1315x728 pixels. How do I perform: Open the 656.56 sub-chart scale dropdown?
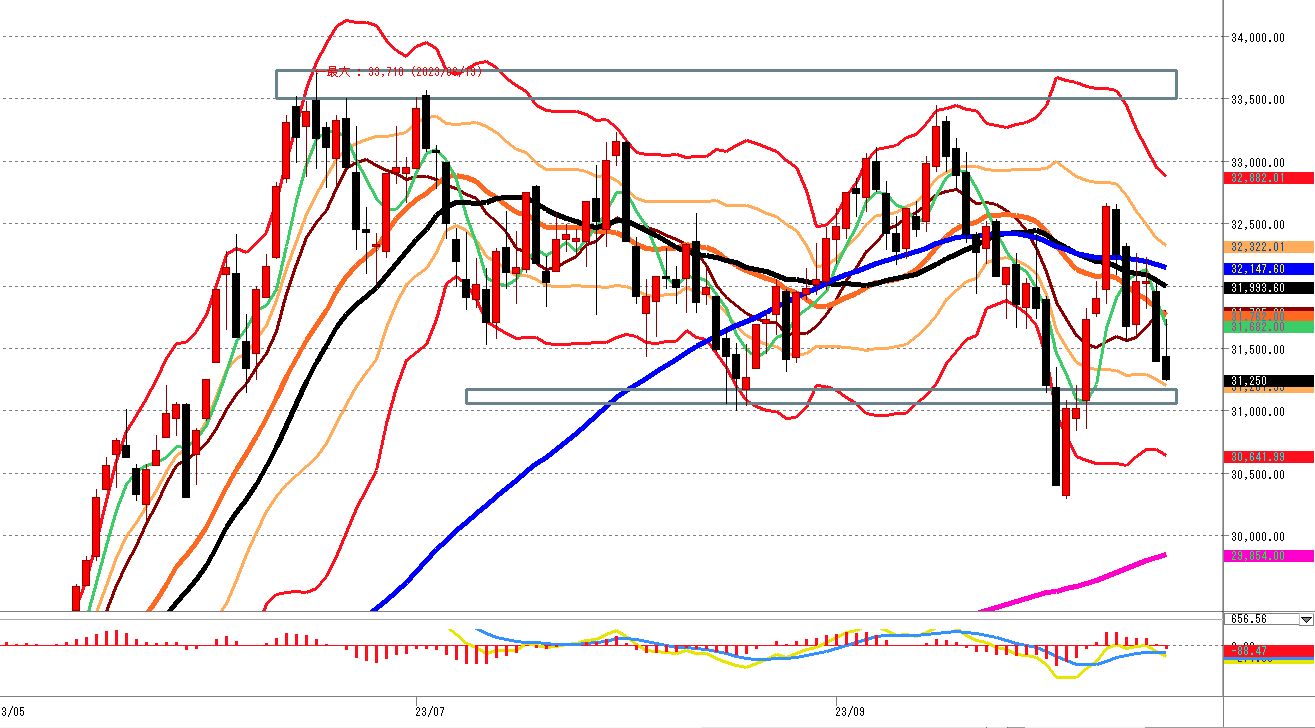[1306, 619]
